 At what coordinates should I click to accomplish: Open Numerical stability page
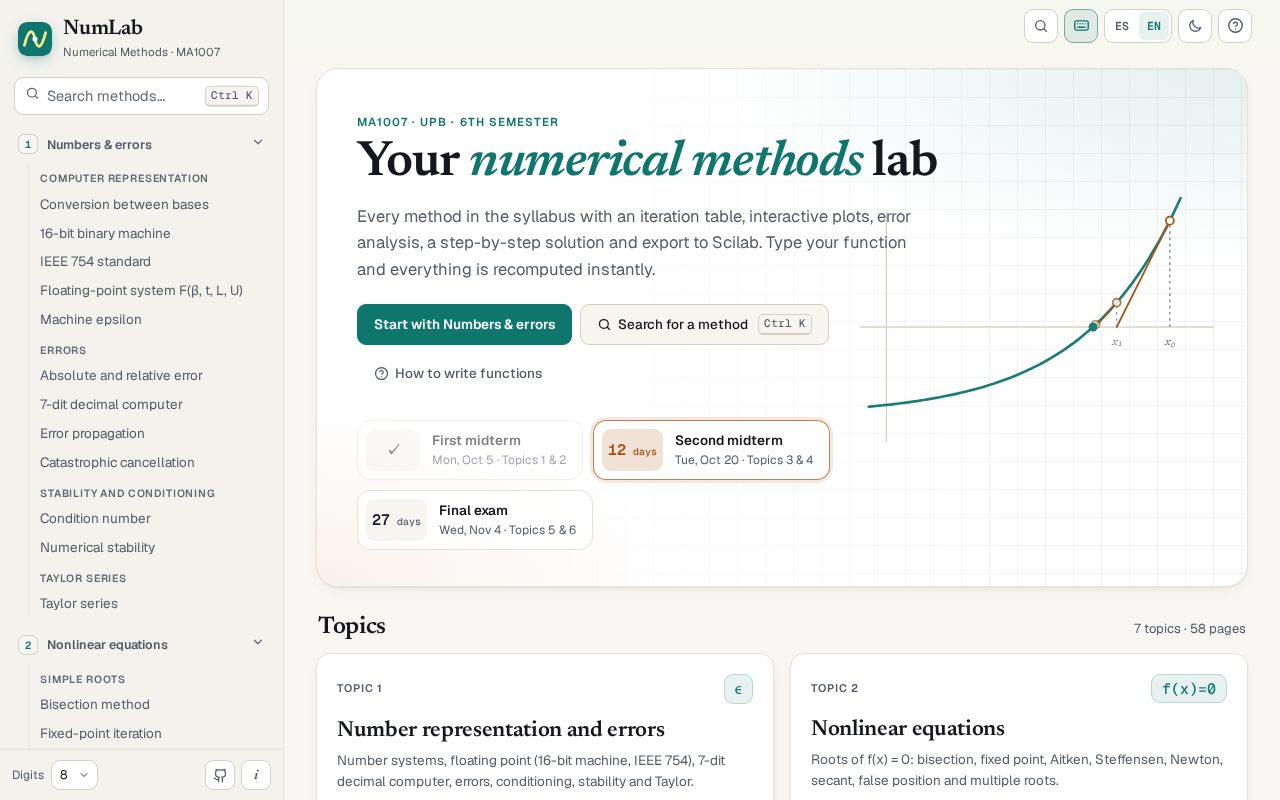[97, 547]
